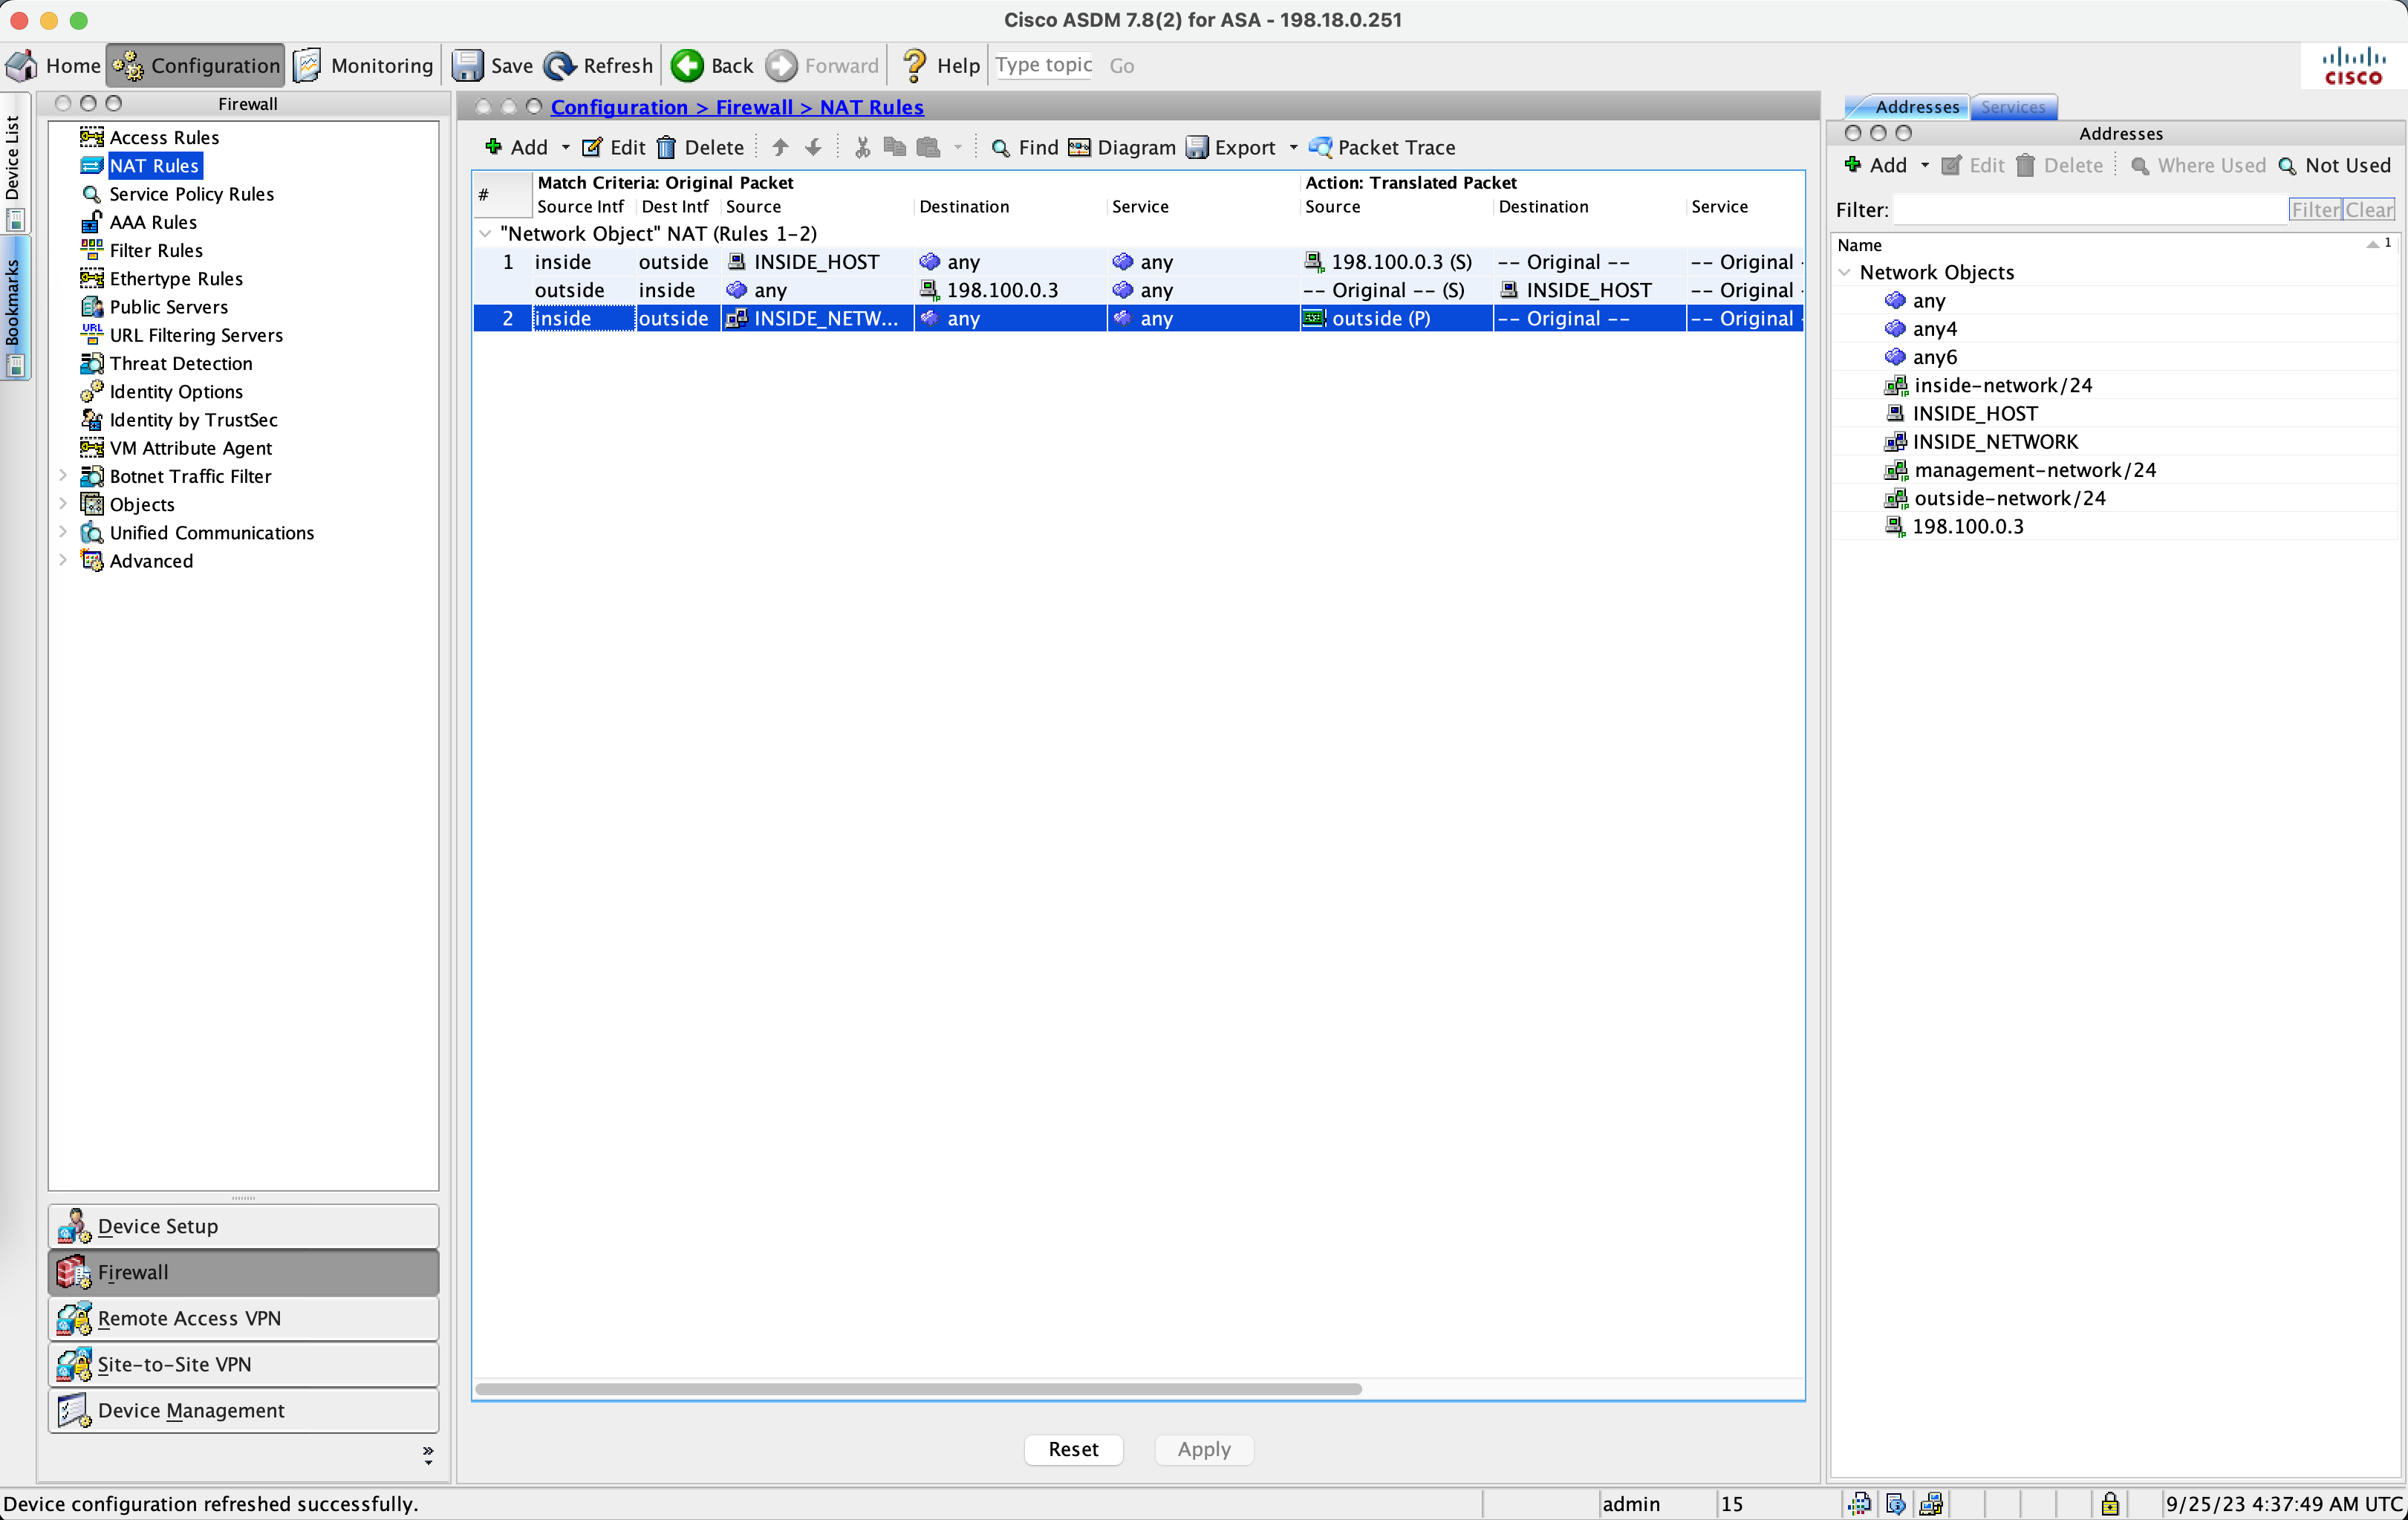The height and width of the screenshot is (1520, 2408).
Task: Open the Export dropdown arrow
Action: 1293,148
